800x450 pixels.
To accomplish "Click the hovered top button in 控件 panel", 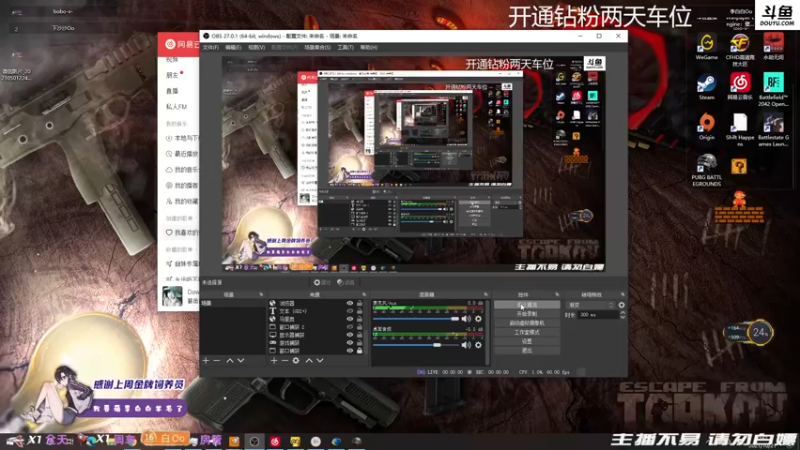I will [527, 305].
